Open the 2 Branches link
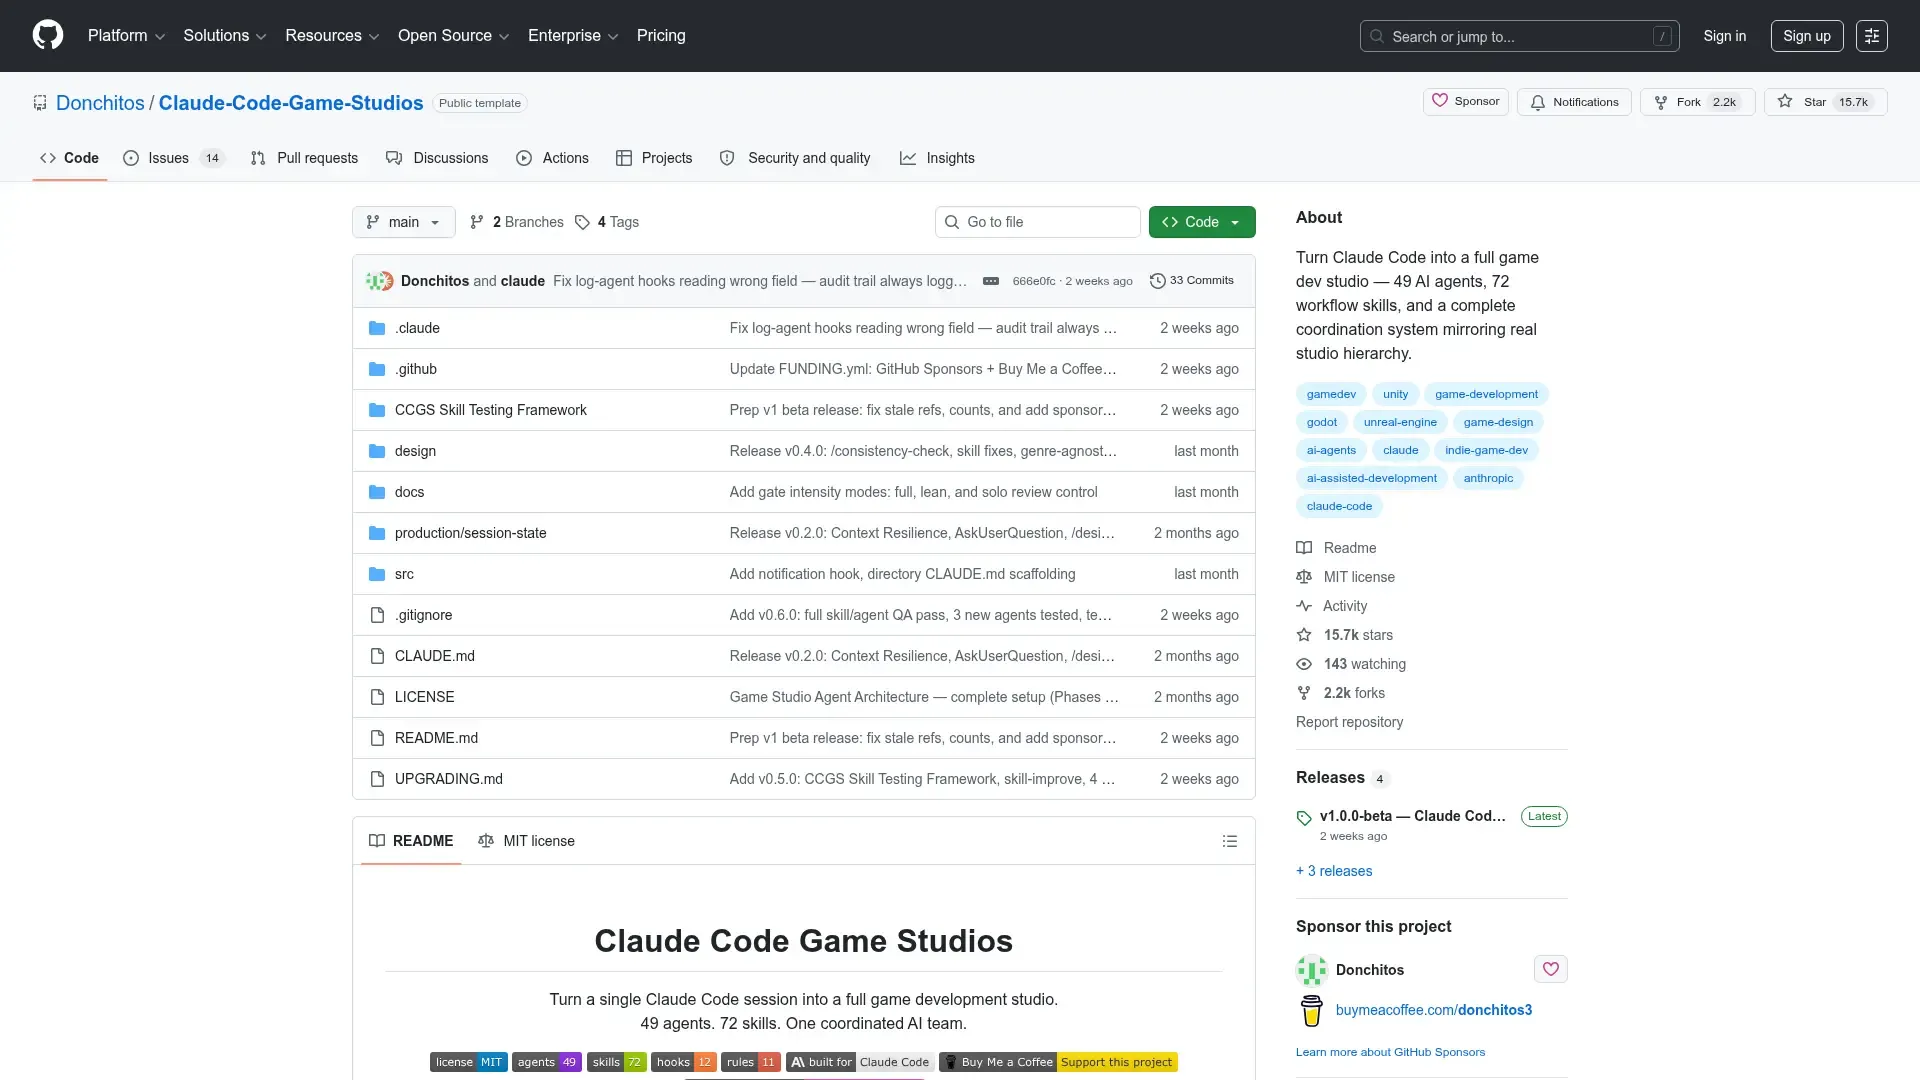Screen dimensions: 1920x1080 pyautogui.click(x=517, y=222)
